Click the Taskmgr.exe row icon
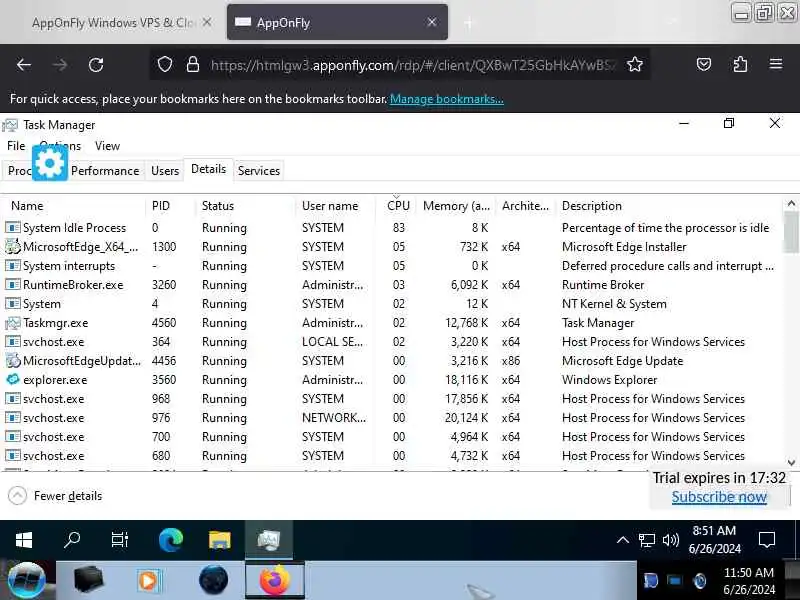800x600 pixels. [x=13, y=323]
